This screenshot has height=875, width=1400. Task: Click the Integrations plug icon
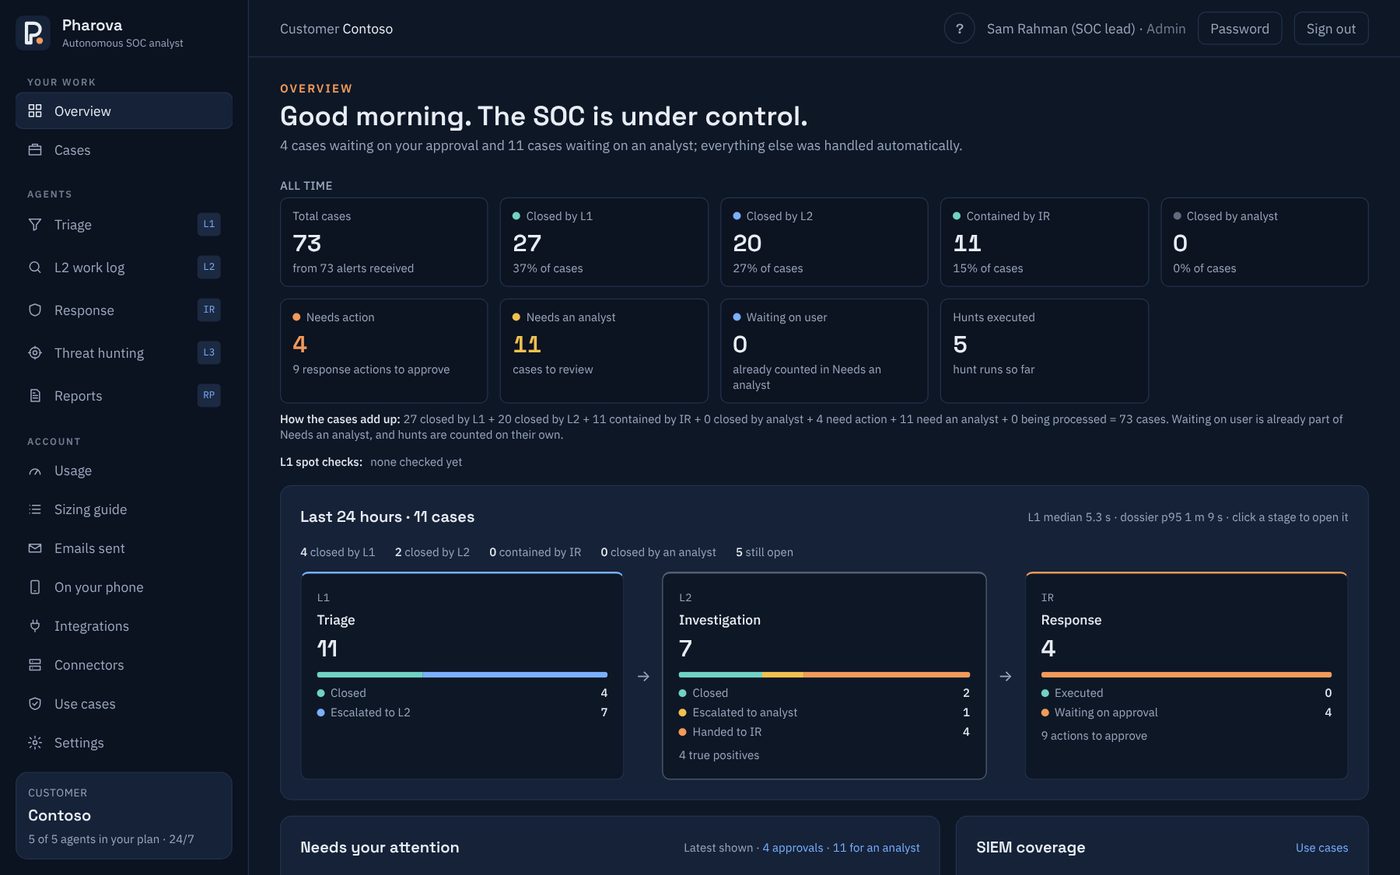coord(35,626)
